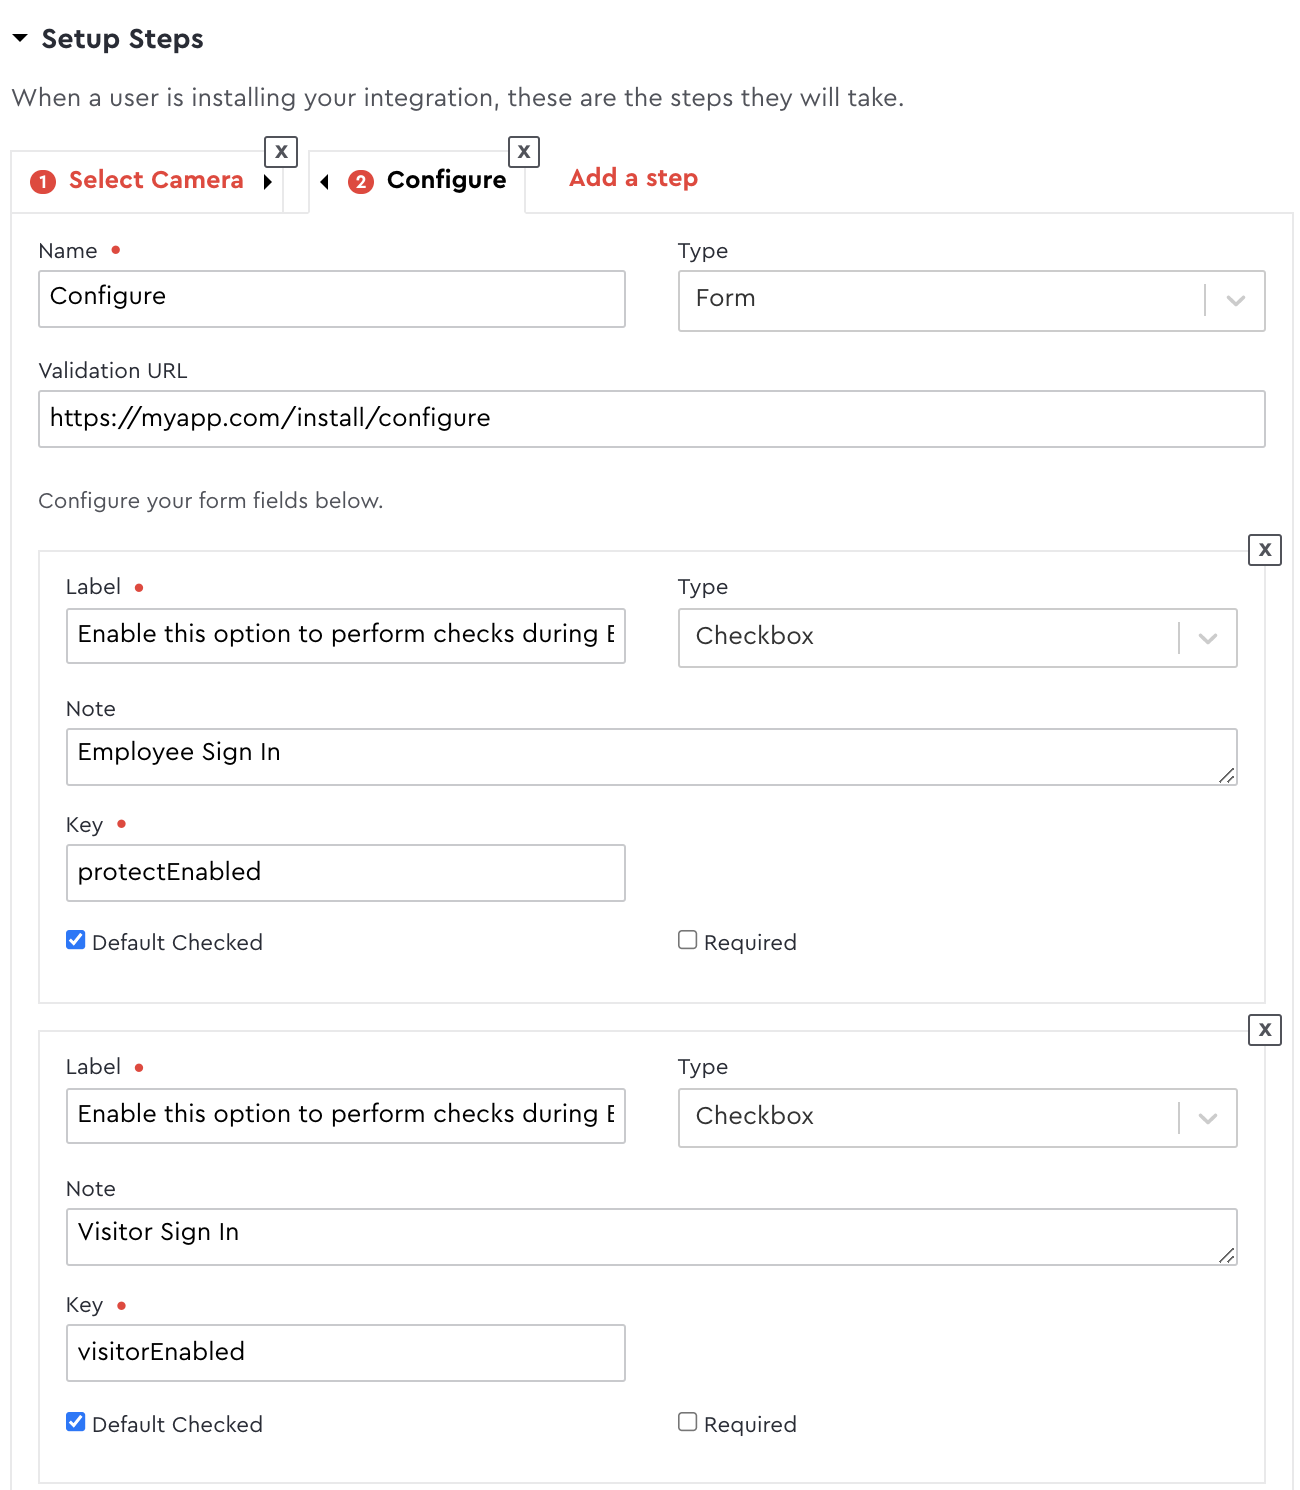Enable Required for the protectEnabled field
The width and height of the screenshot is (1300, 1490).
(688, 940)
